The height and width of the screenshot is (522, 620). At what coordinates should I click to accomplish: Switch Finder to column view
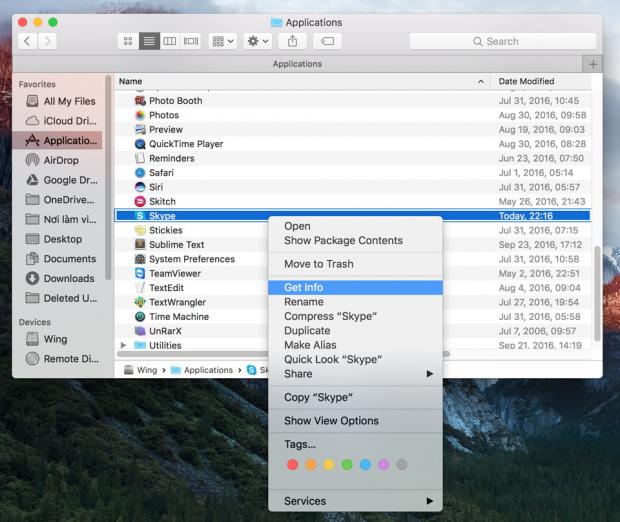pyautogui.click(x=169, y=41)
